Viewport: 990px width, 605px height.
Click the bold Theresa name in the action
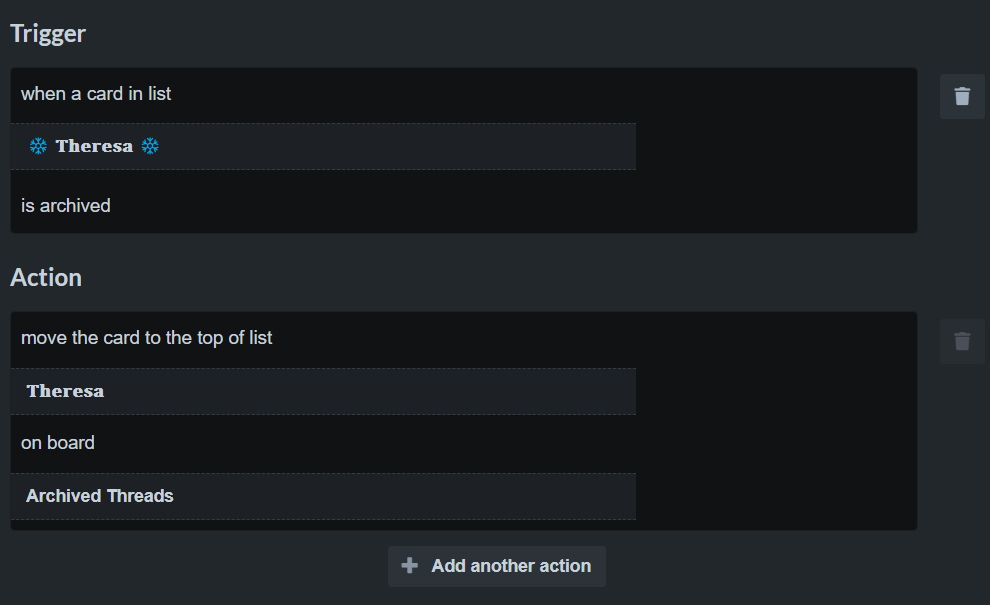point(66,392)
